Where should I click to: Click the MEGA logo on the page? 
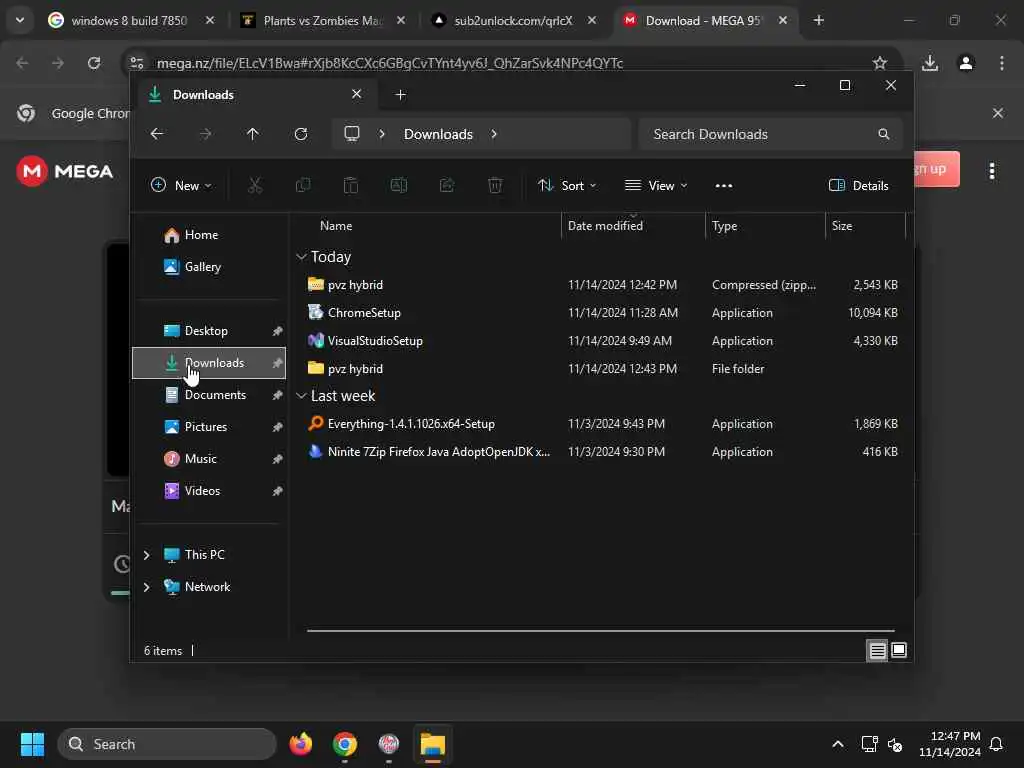[x=65, y=171]
